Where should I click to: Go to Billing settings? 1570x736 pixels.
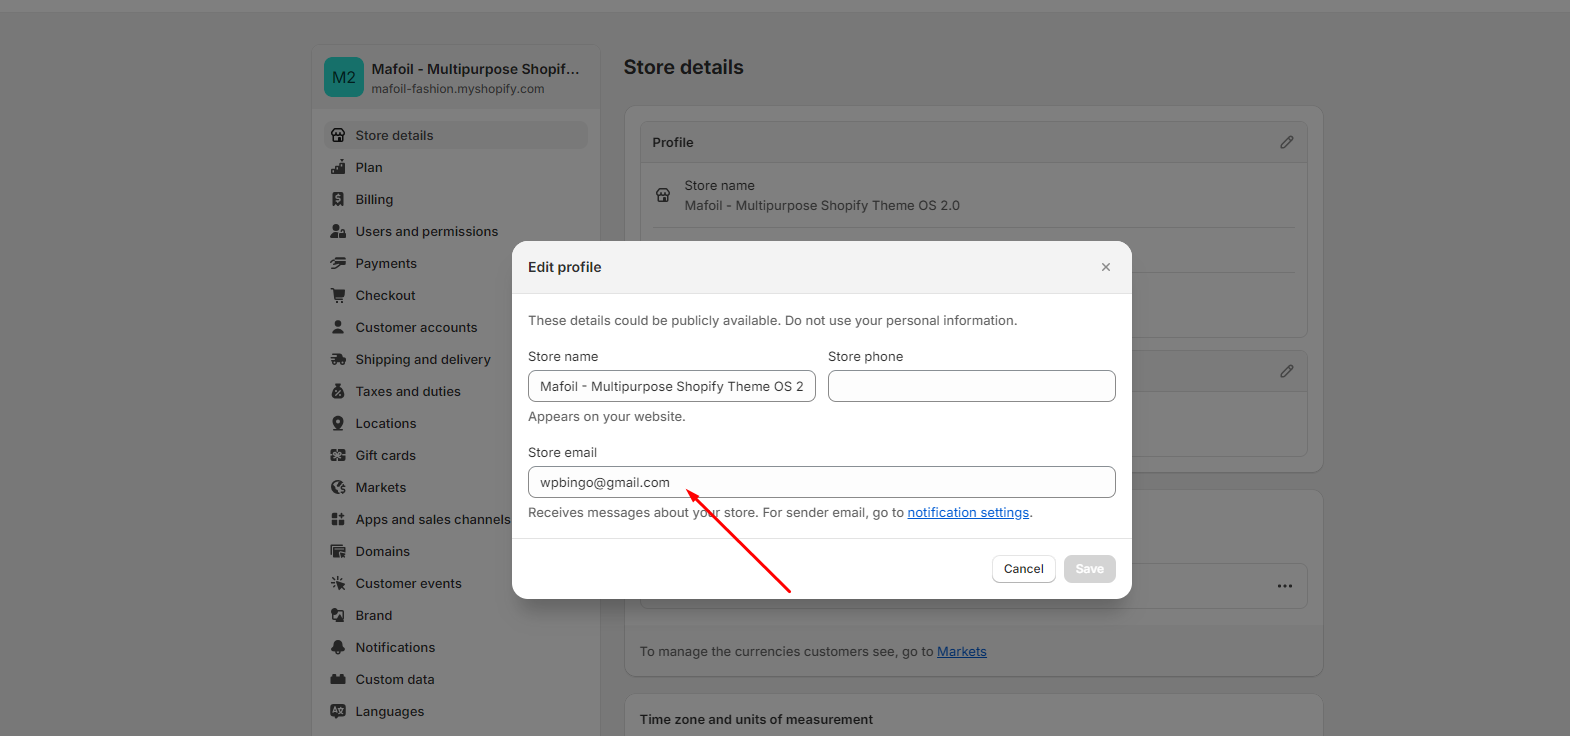tap(456, 199)
